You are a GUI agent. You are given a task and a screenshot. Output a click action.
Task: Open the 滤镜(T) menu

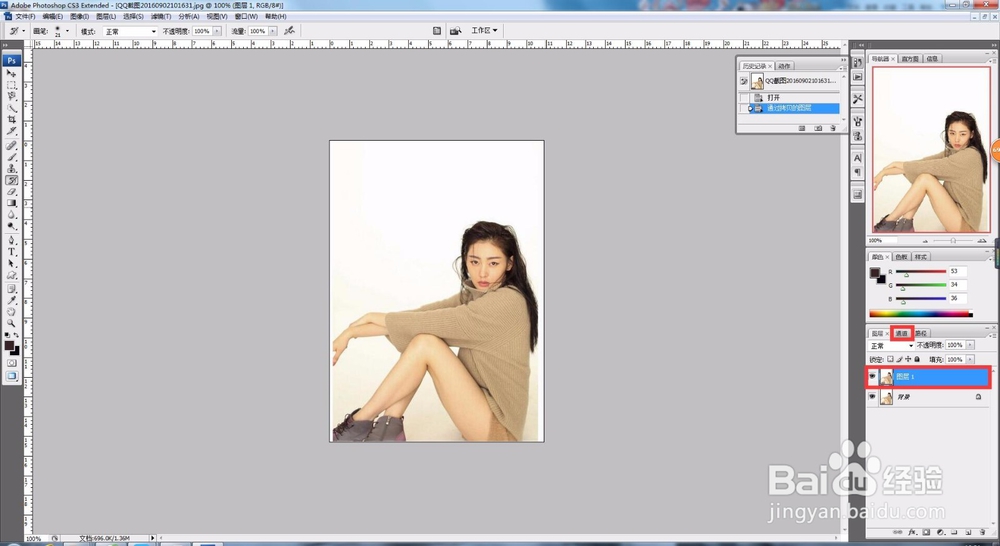pos(161,16)
